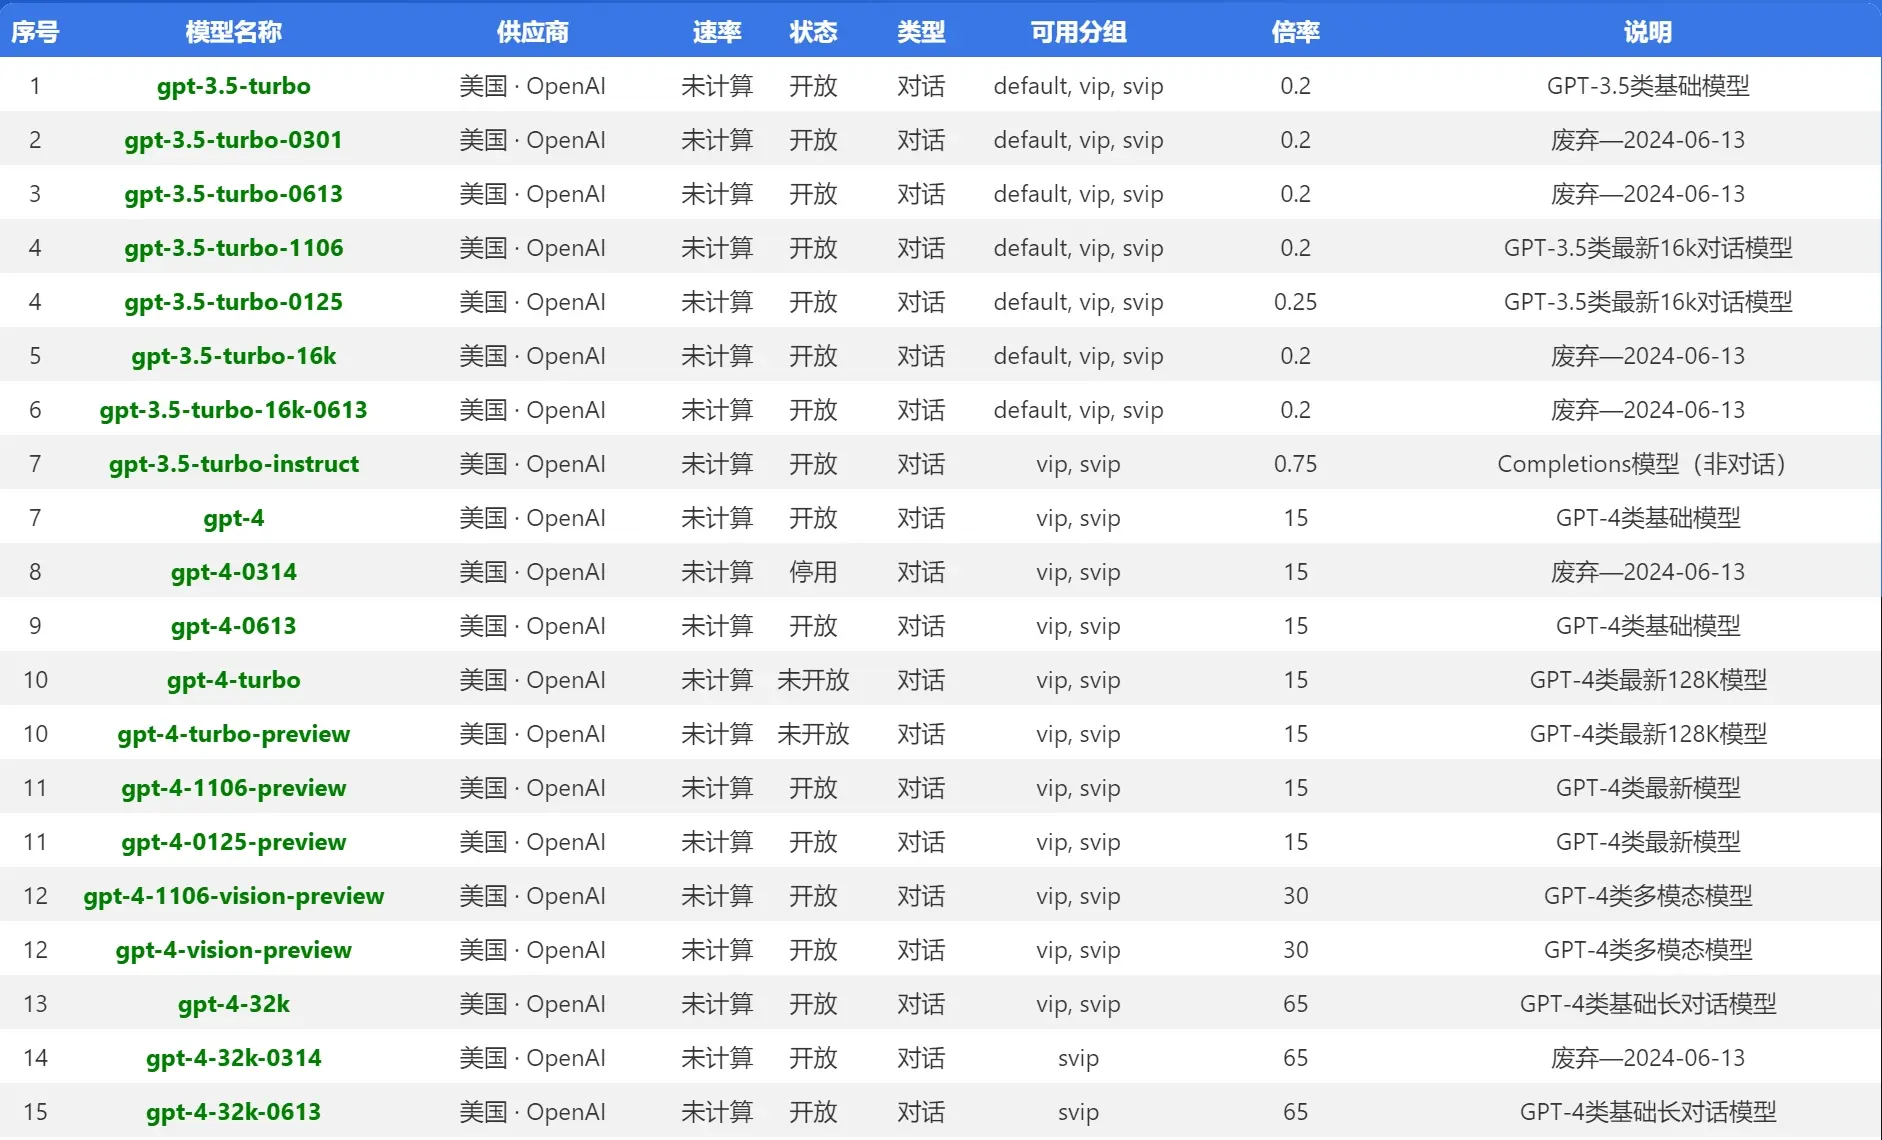This screenshot has height=1140, width=1882.
Task: Click index number 13 in gpt-4-32k row
Action: tap(35, 1004)
